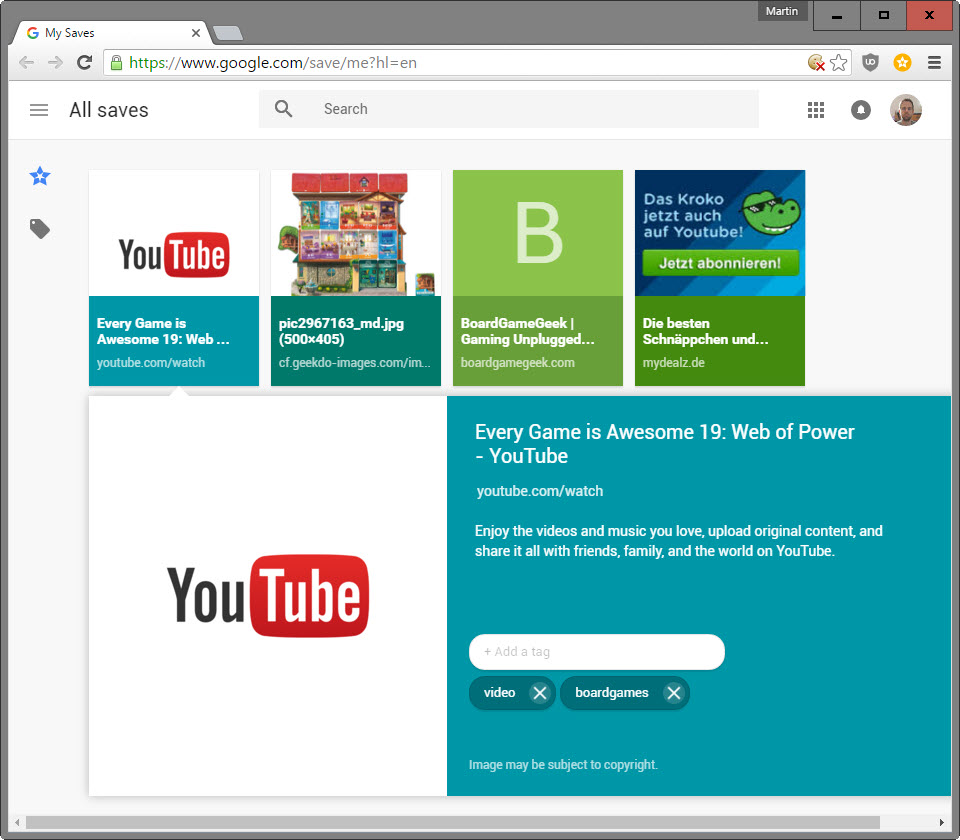960x840 pixels.
Task: Click the browser forward arrow
Action: 55,62
